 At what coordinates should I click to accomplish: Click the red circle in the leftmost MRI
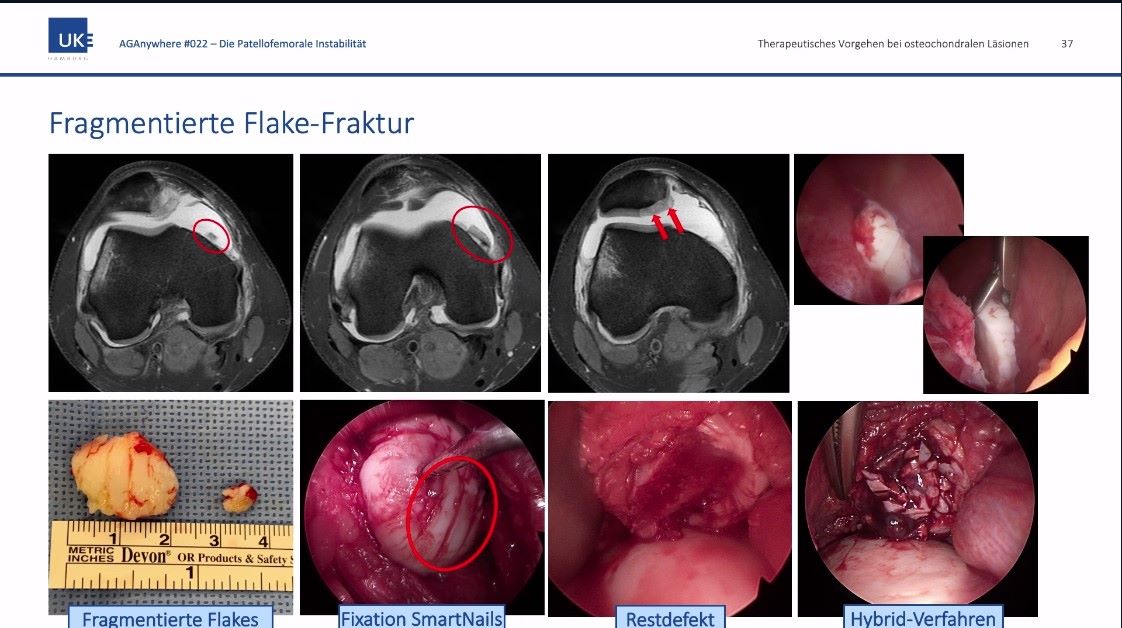click(210, 235)
